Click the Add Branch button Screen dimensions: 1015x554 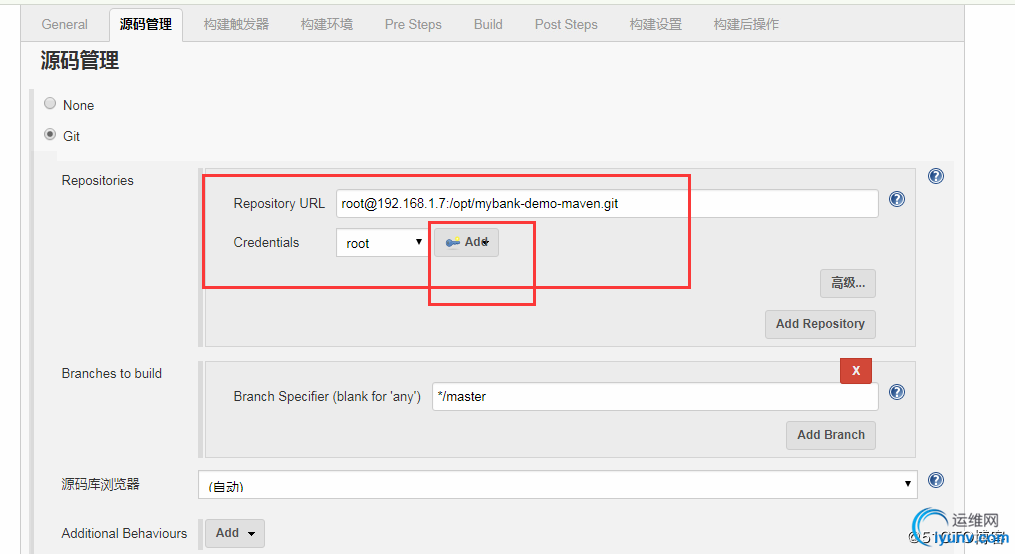(x=831, y=435)
